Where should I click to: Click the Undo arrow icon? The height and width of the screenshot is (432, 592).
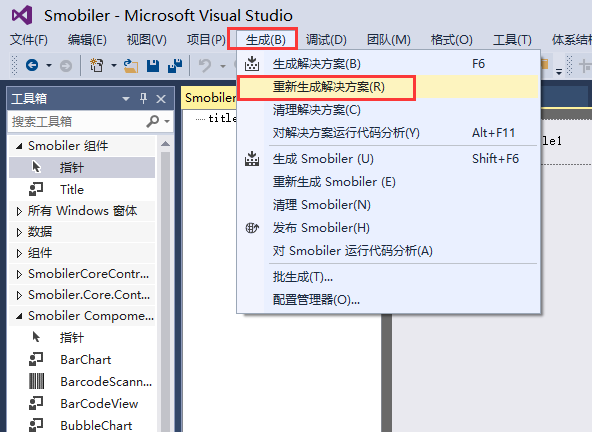click(x=205, y=66)
